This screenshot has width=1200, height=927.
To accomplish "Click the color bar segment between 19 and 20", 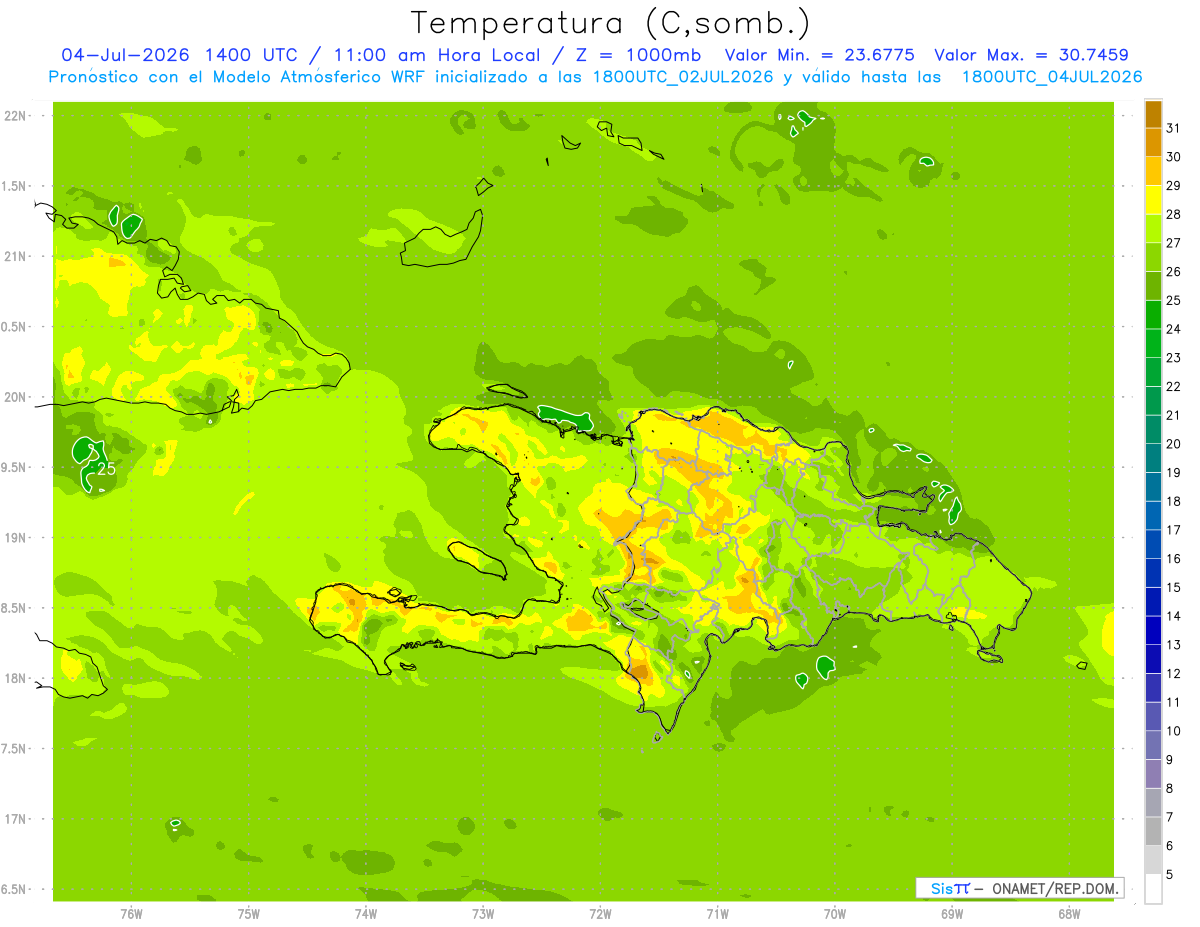I will 1153,458.
